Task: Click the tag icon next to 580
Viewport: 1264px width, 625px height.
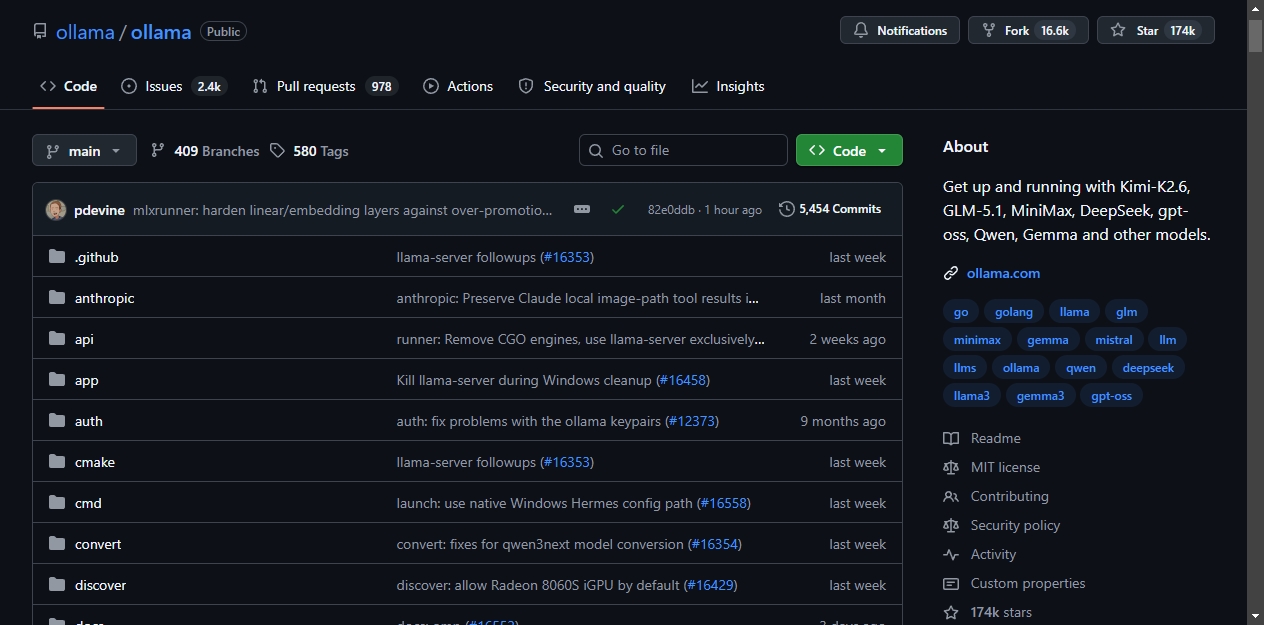Action: click(x=278, y=151)
